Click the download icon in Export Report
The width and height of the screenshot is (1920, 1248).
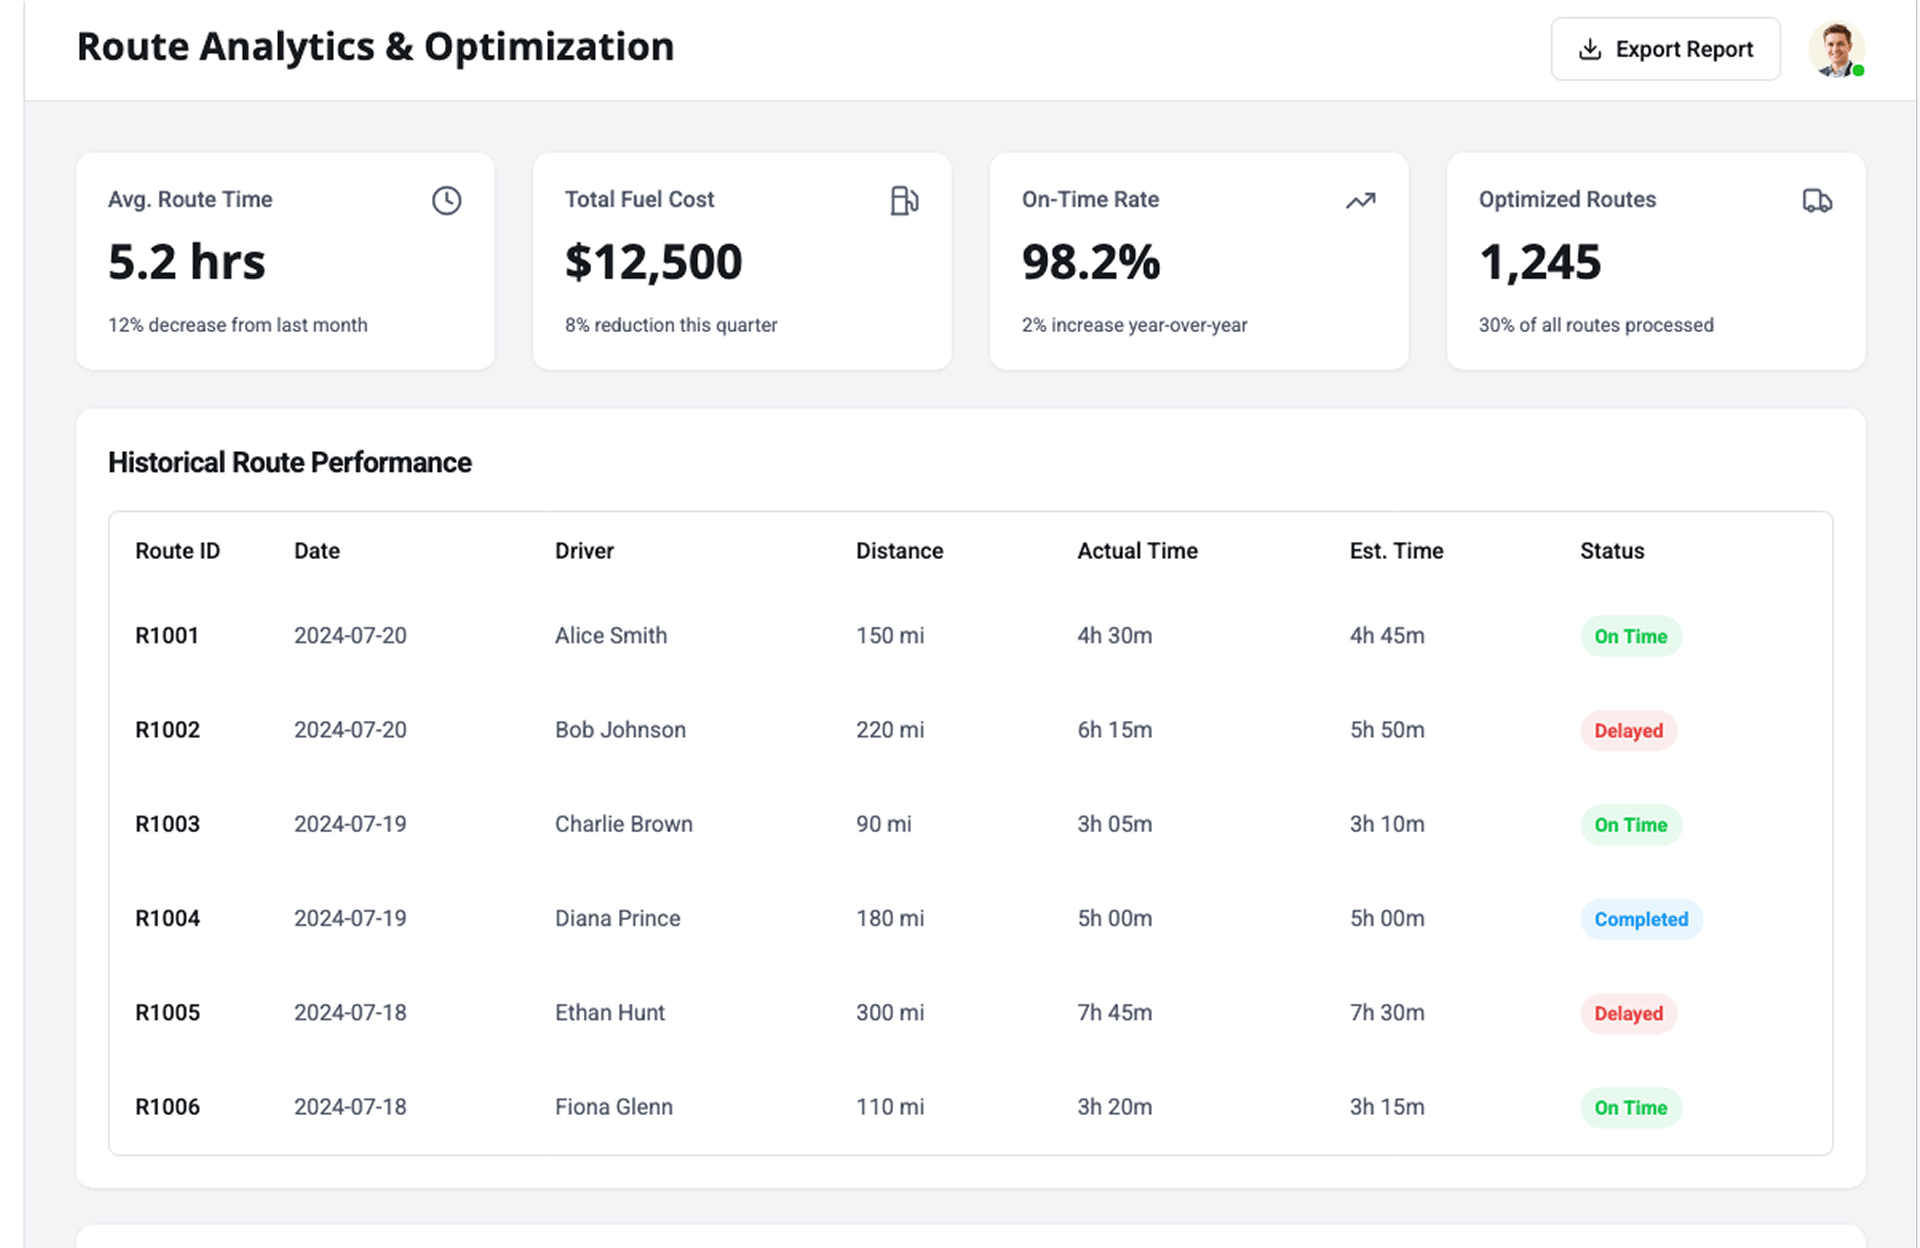click(1589, 49)
